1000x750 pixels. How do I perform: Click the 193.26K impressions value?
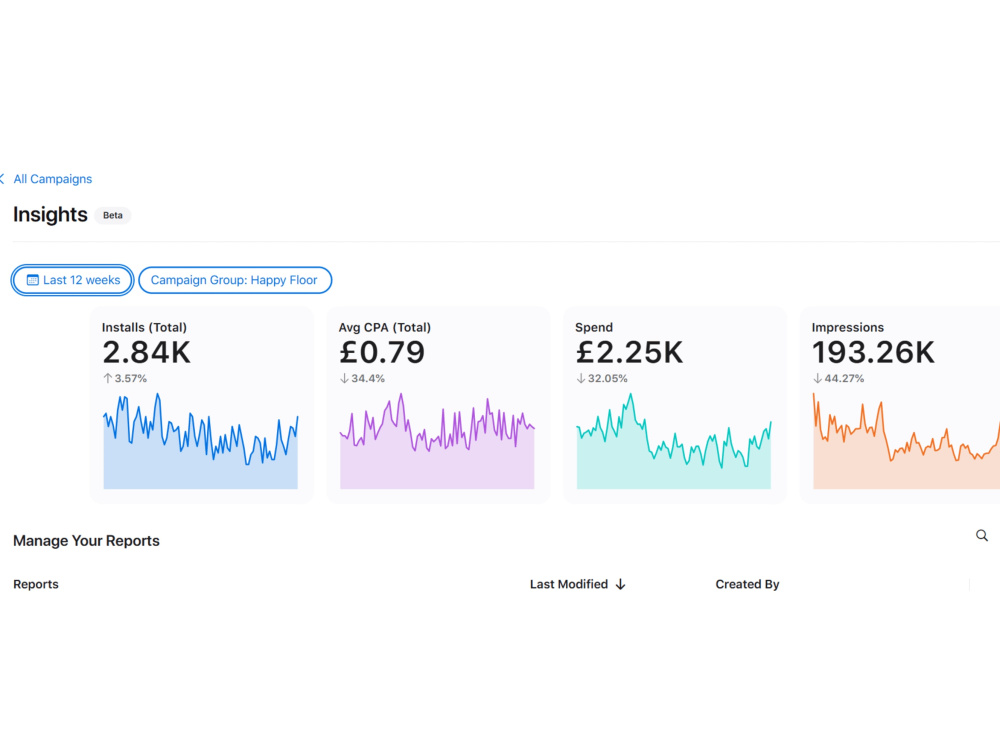coord(873,353)
